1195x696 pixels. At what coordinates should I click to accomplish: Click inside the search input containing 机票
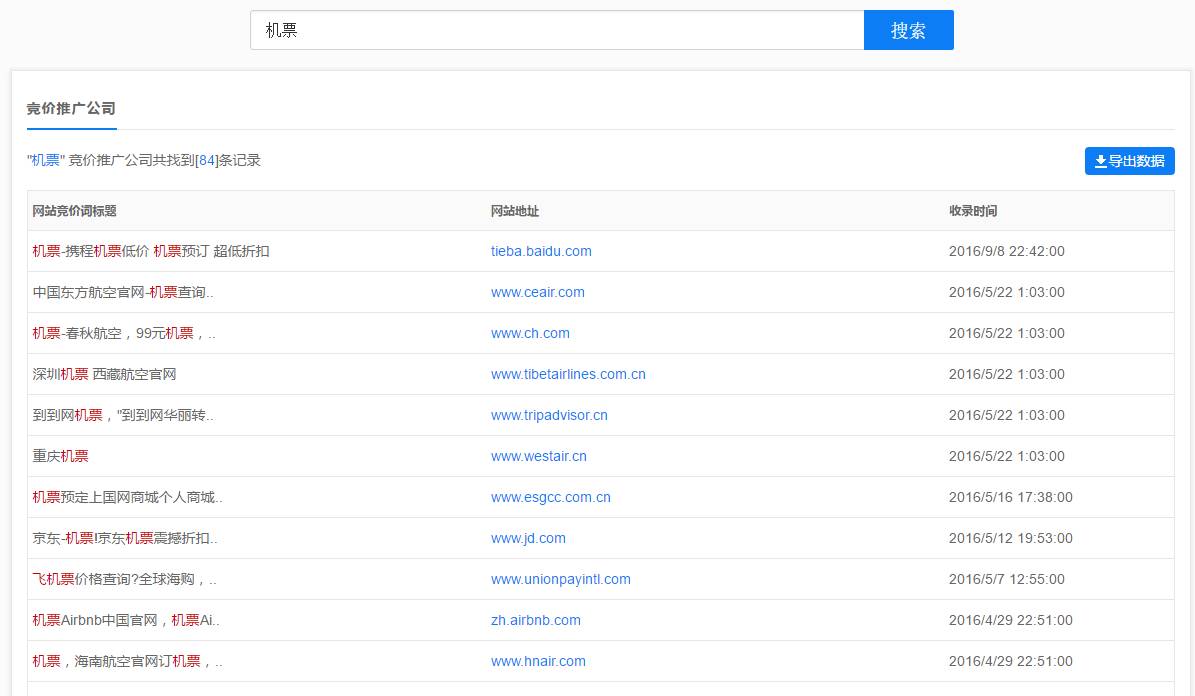[555, 30]
